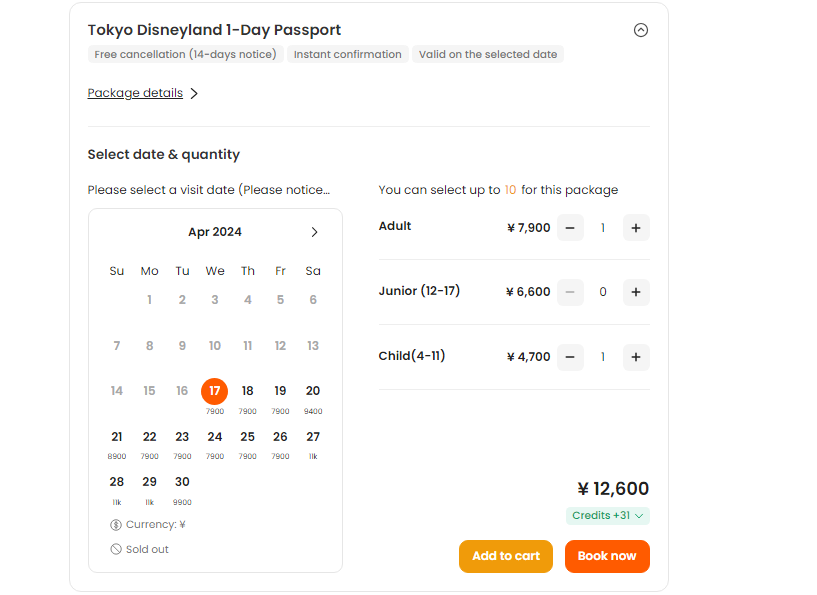
Task: Click the Sold out legend icon
Action: [116, 549]
